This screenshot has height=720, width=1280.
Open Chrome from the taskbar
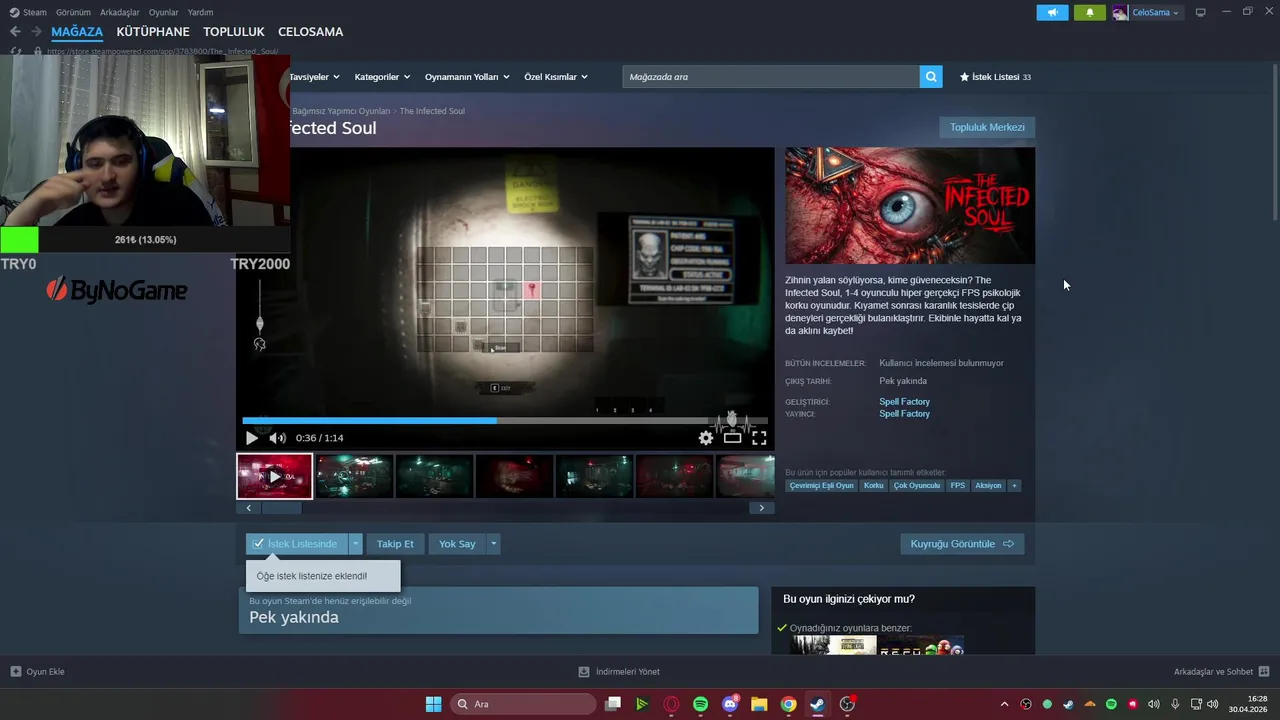pos(788,704)
